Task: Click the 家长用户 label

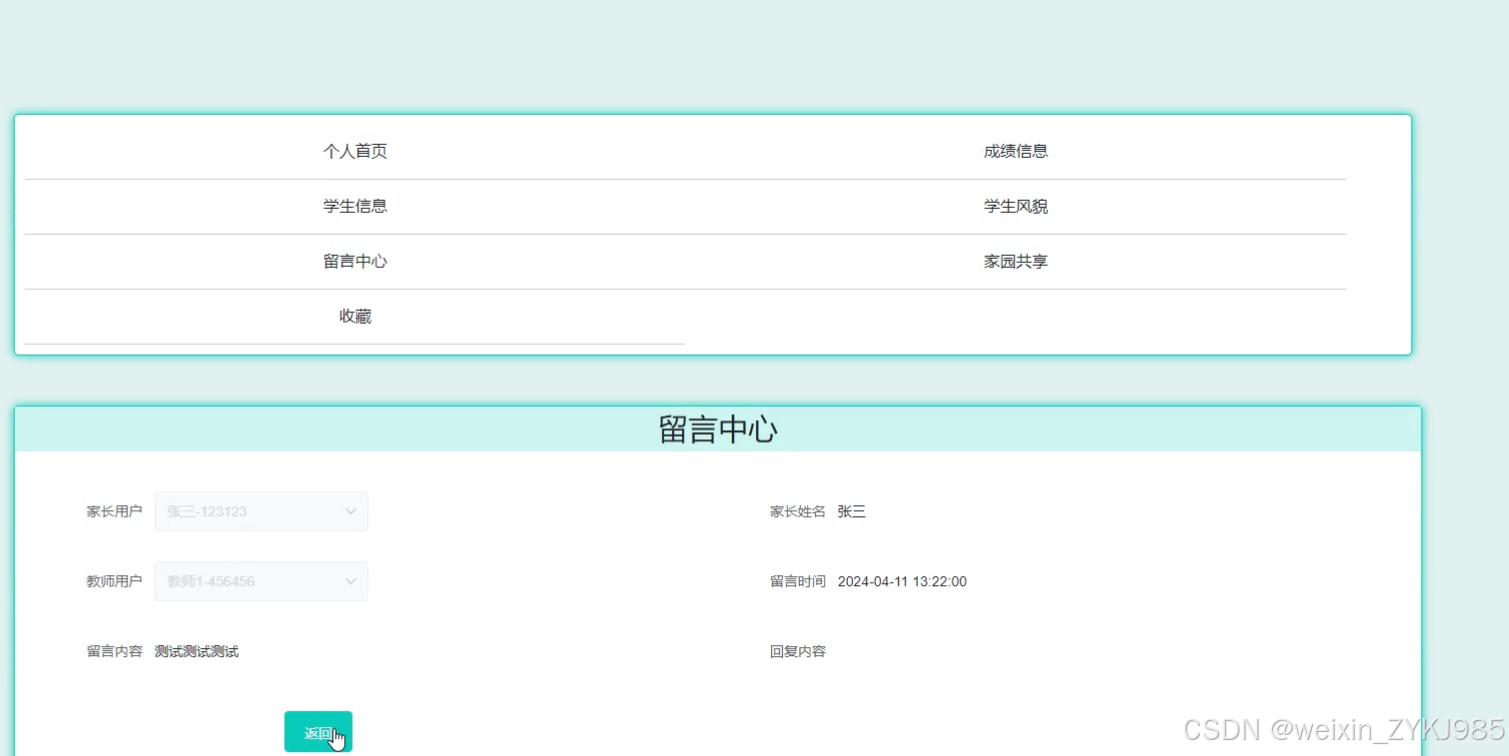Action: [x=115, y=512]
